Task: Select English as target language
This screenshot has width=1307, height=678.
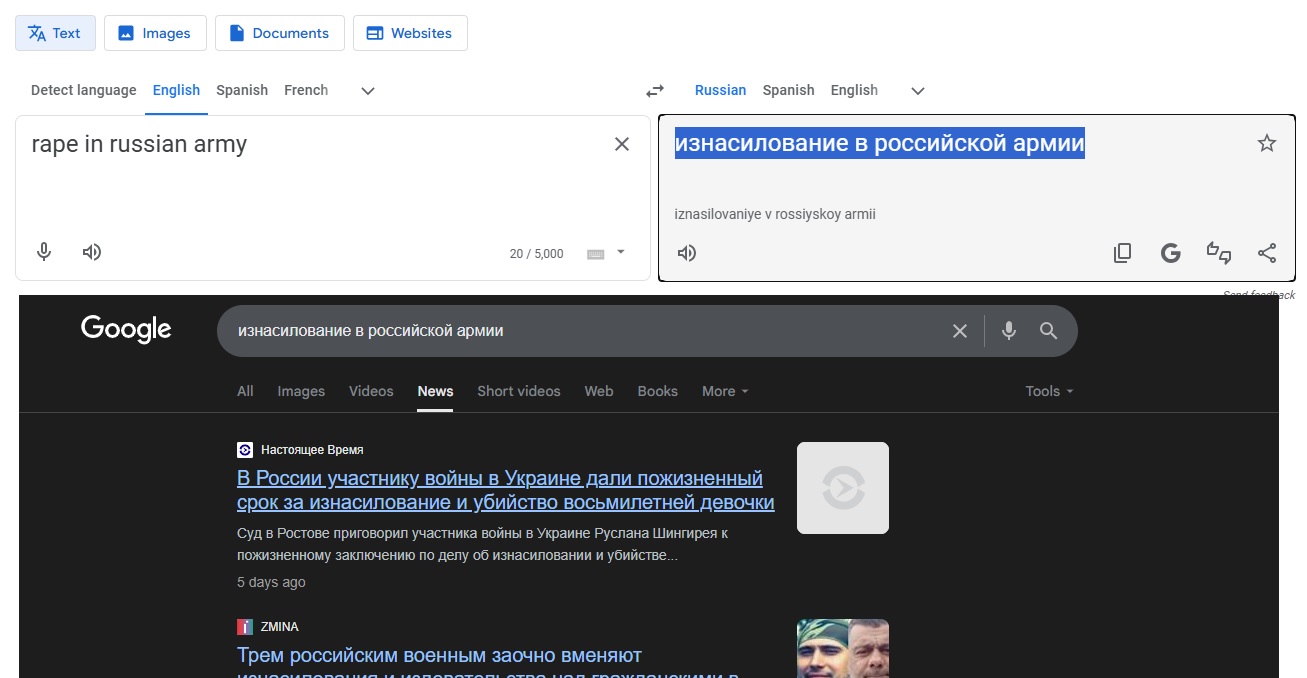Action: pos(854,90)
